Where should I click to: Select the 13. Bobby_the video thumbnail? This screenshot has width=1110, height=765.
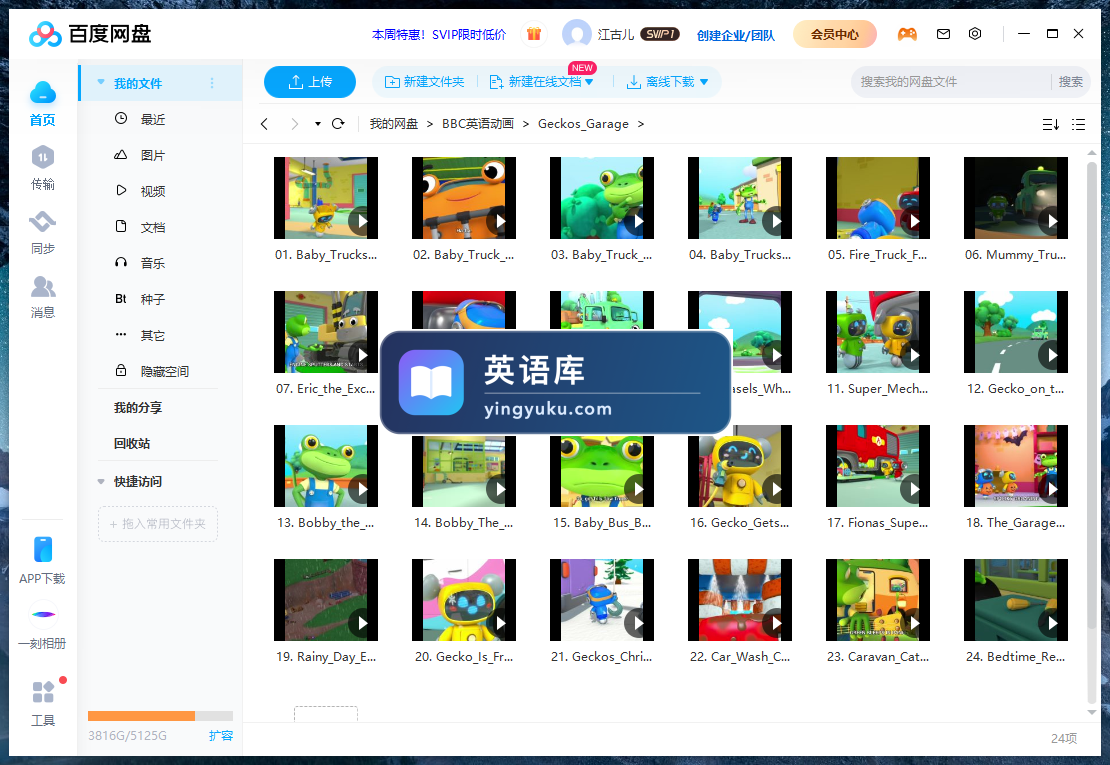(x=326, y=466)
